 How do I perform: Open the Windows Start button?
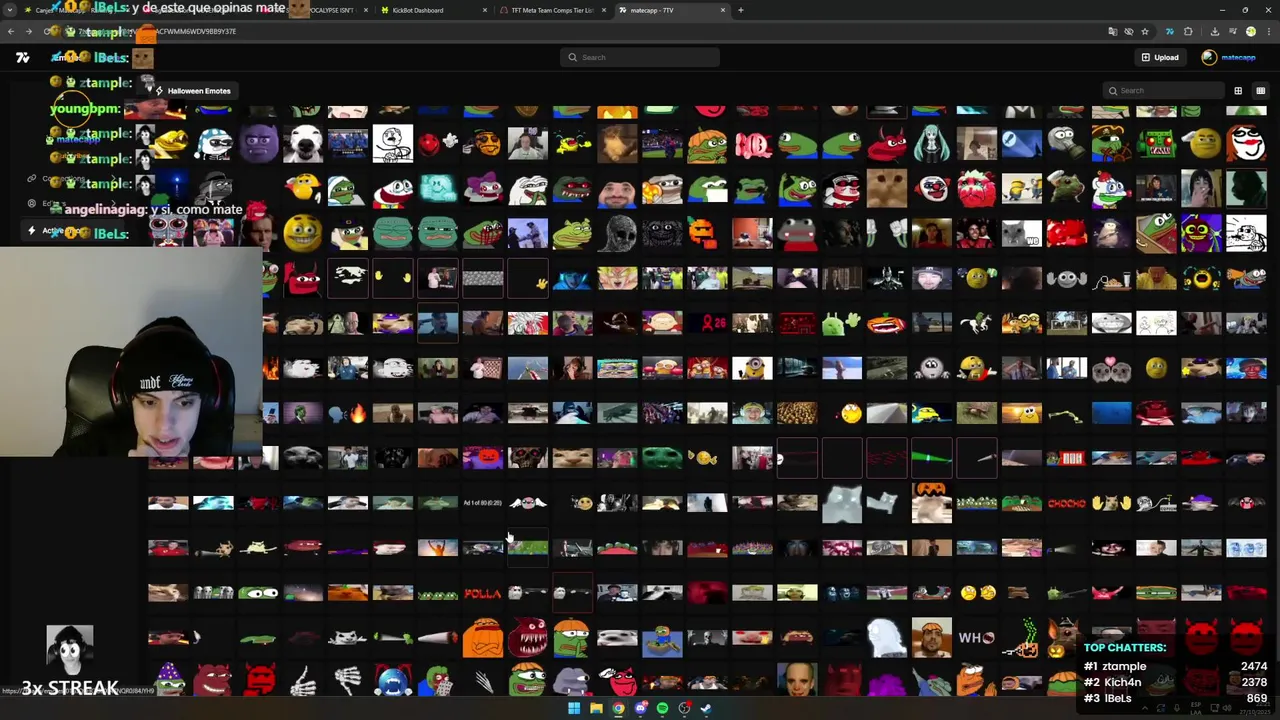574,708
